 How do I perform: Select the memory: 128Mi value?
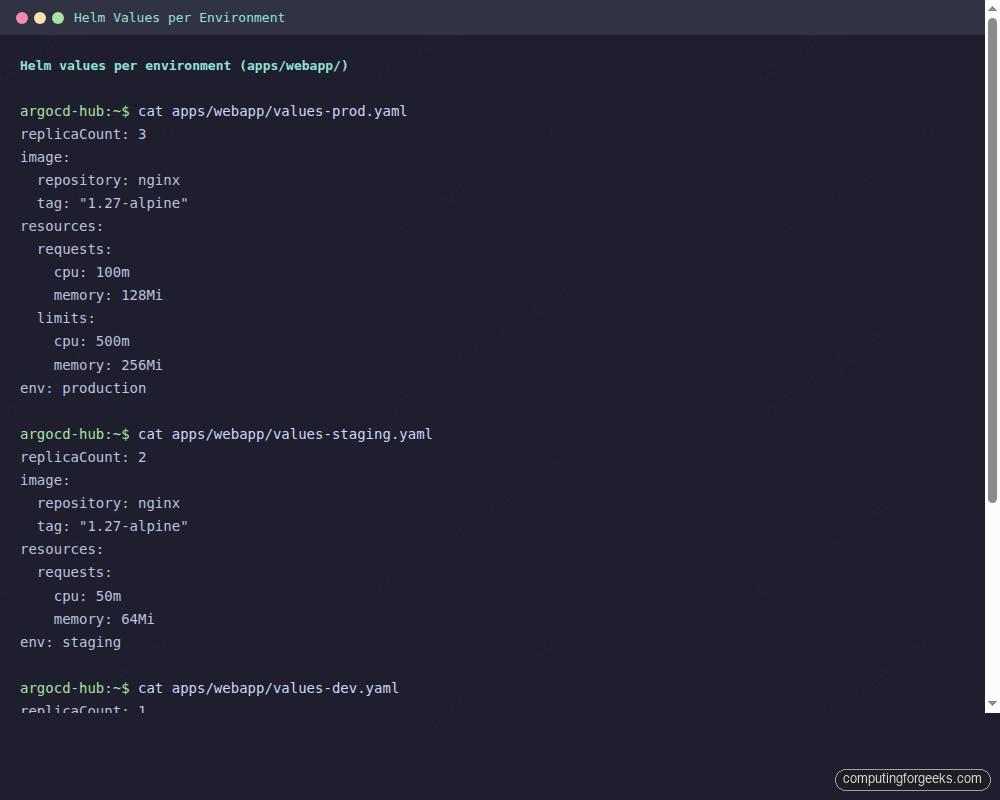pos(108,295)
